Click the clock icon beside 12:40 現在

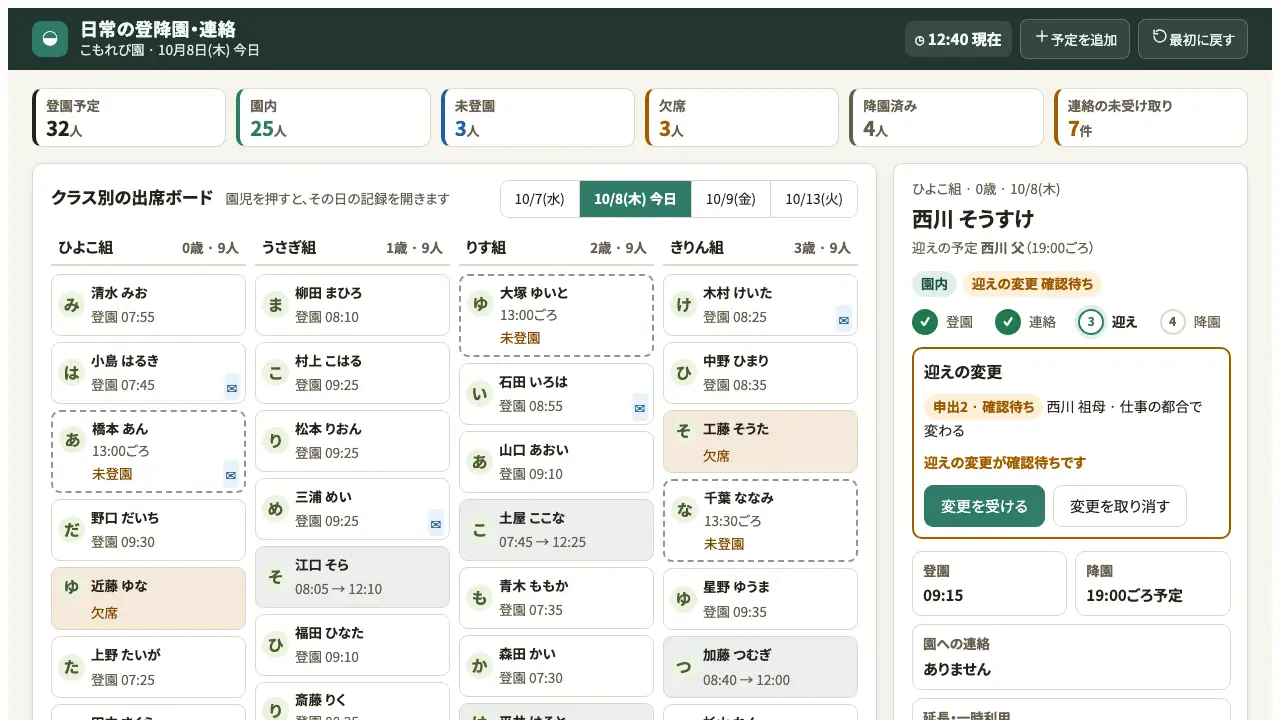(x=920, y=40)
